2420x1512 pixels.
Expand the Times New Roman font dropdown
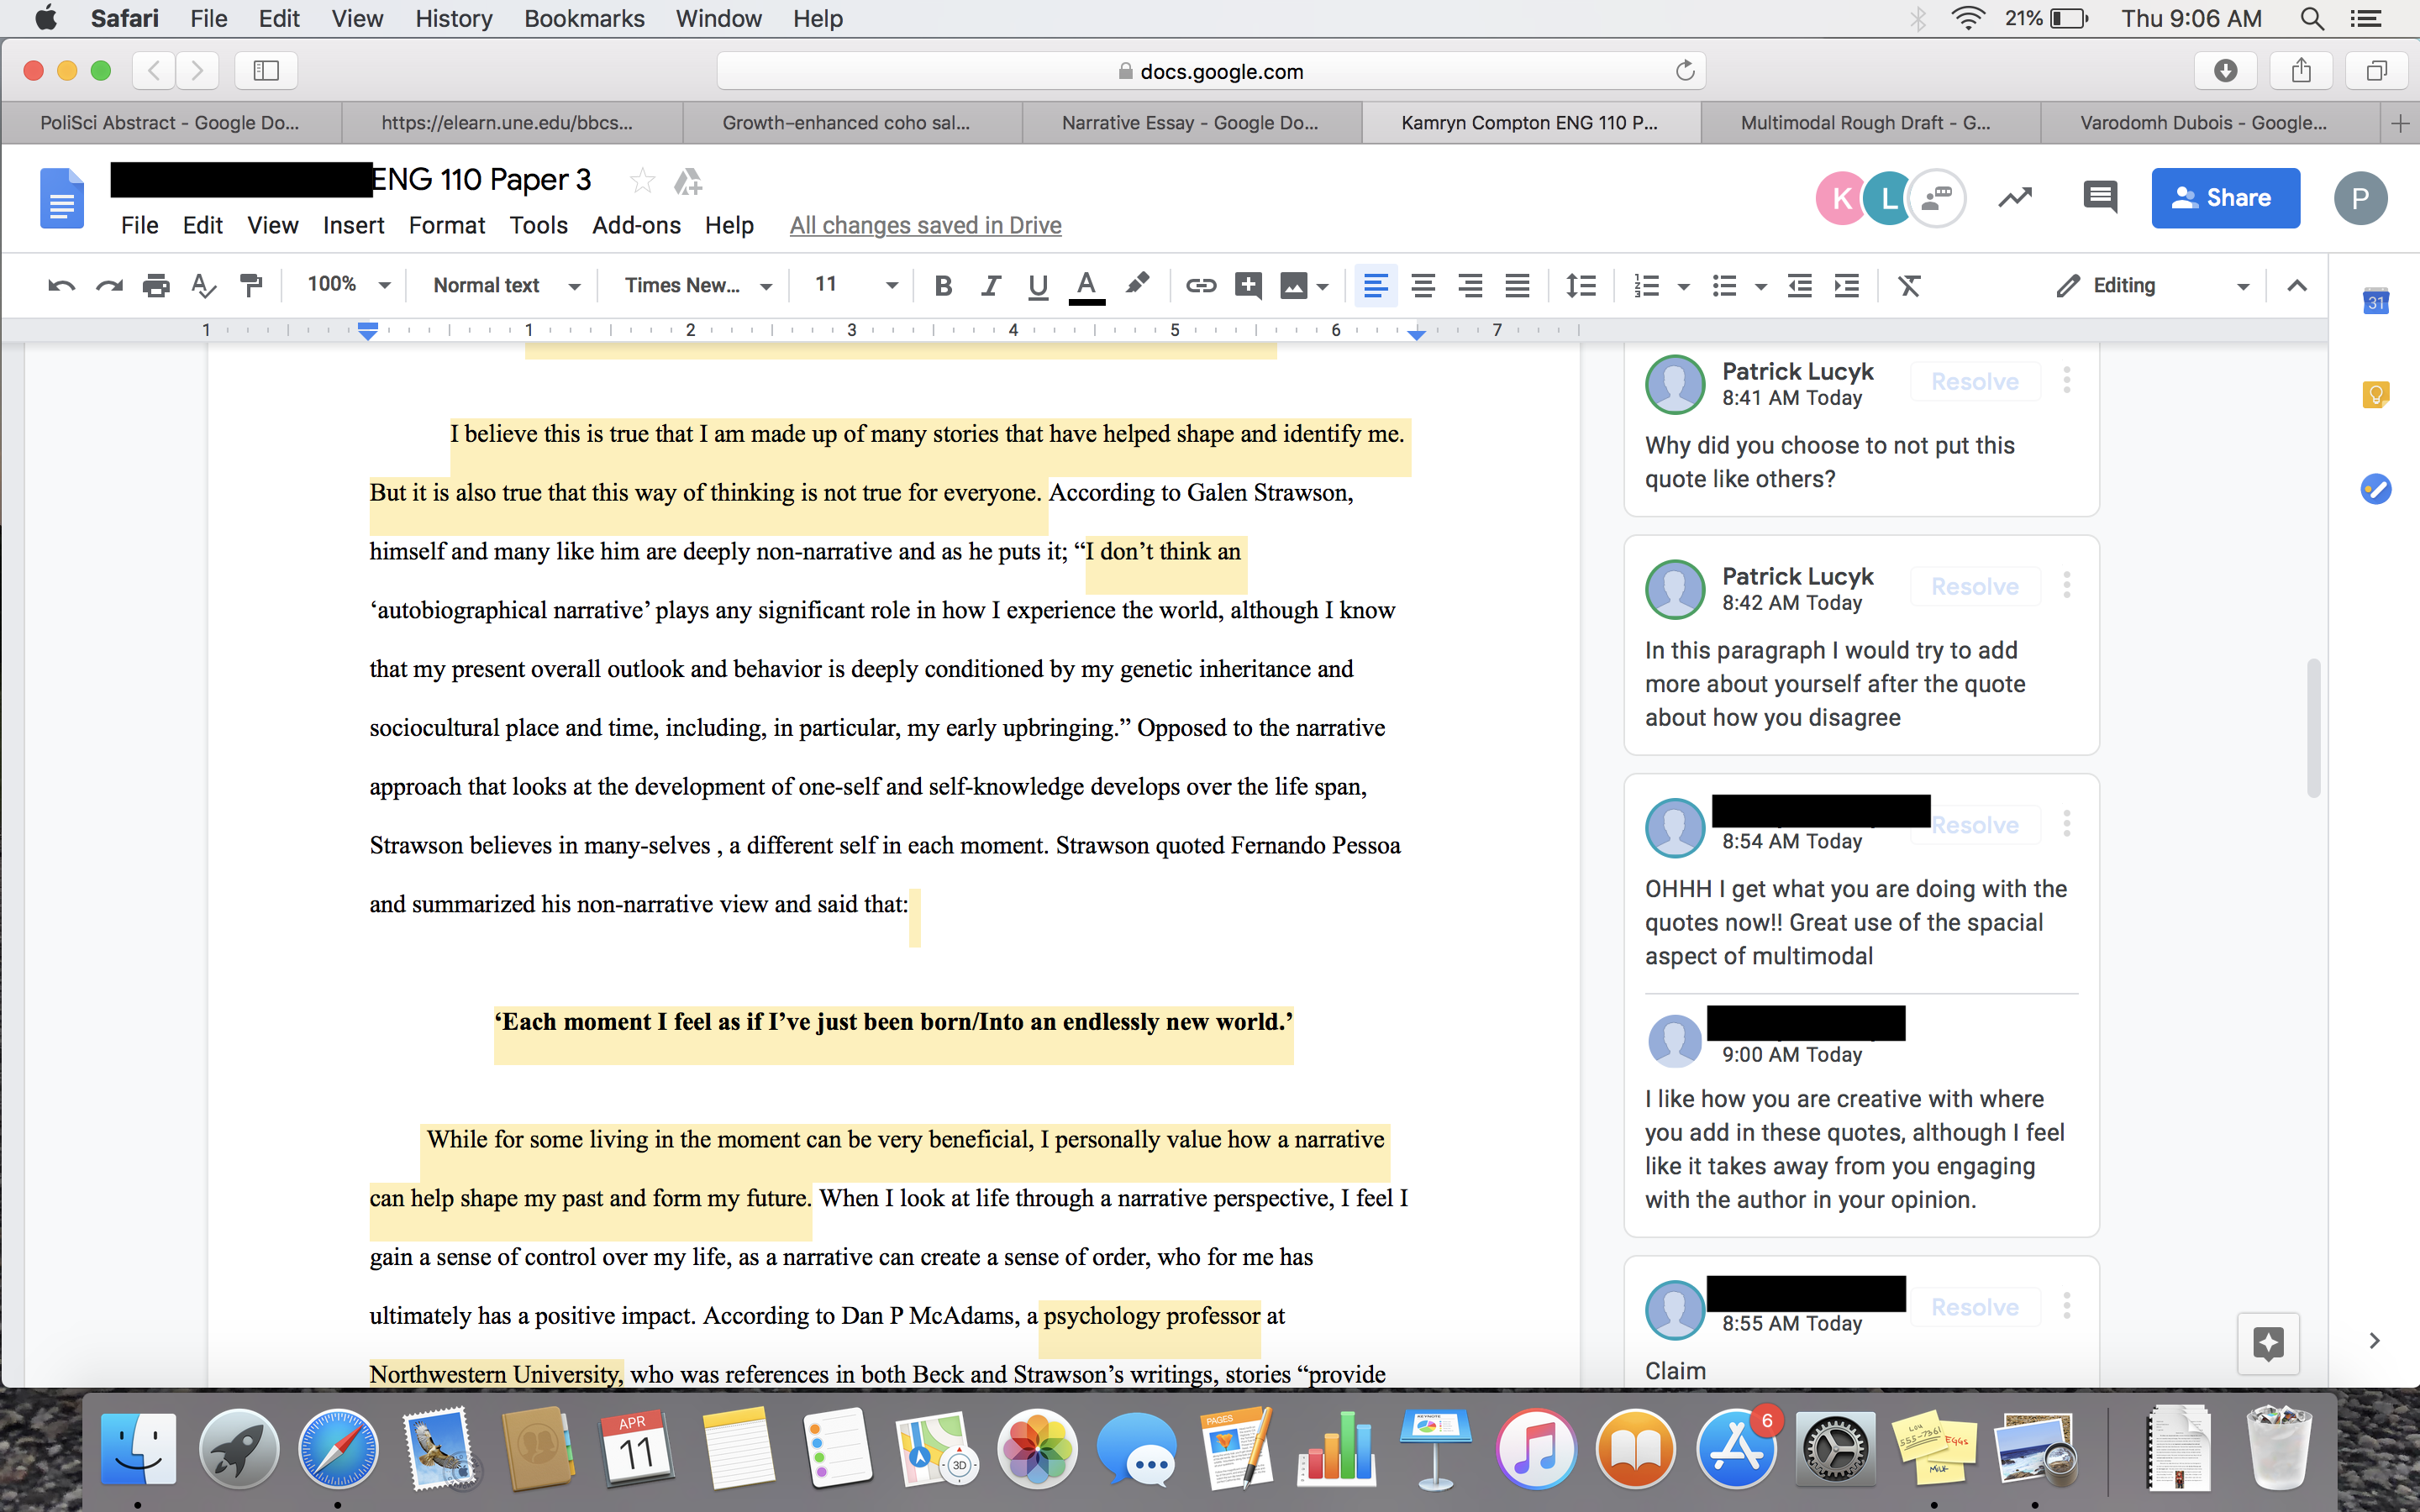[697, 286]
